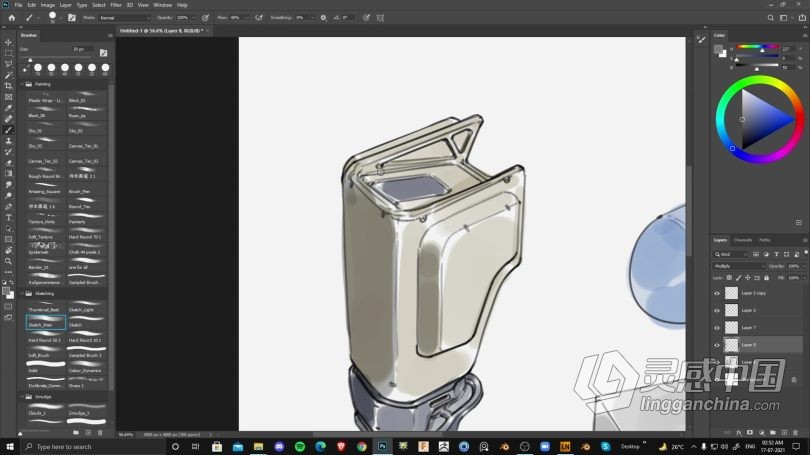Select the Smudge tool in the toolbox

8,184
